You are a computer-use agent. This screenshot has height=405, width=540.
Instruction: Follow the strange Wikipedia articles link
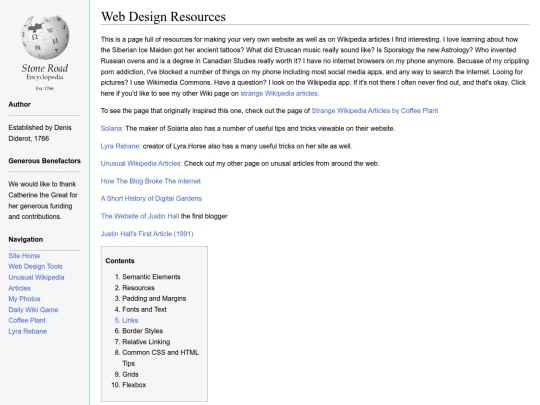279,93
